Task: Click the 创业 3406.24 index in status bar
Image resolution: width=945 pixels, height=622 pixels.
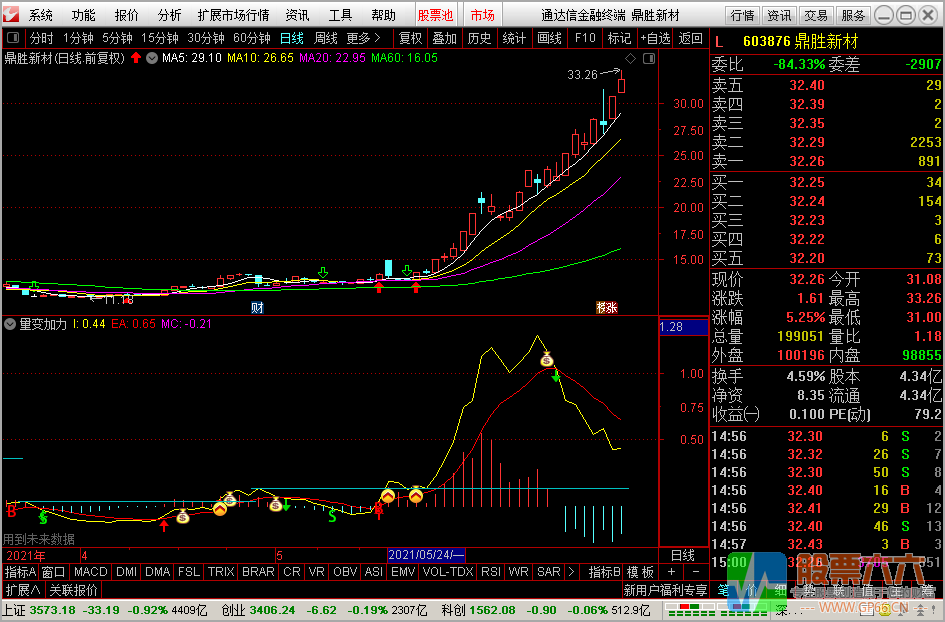Action: coord(324,611)
